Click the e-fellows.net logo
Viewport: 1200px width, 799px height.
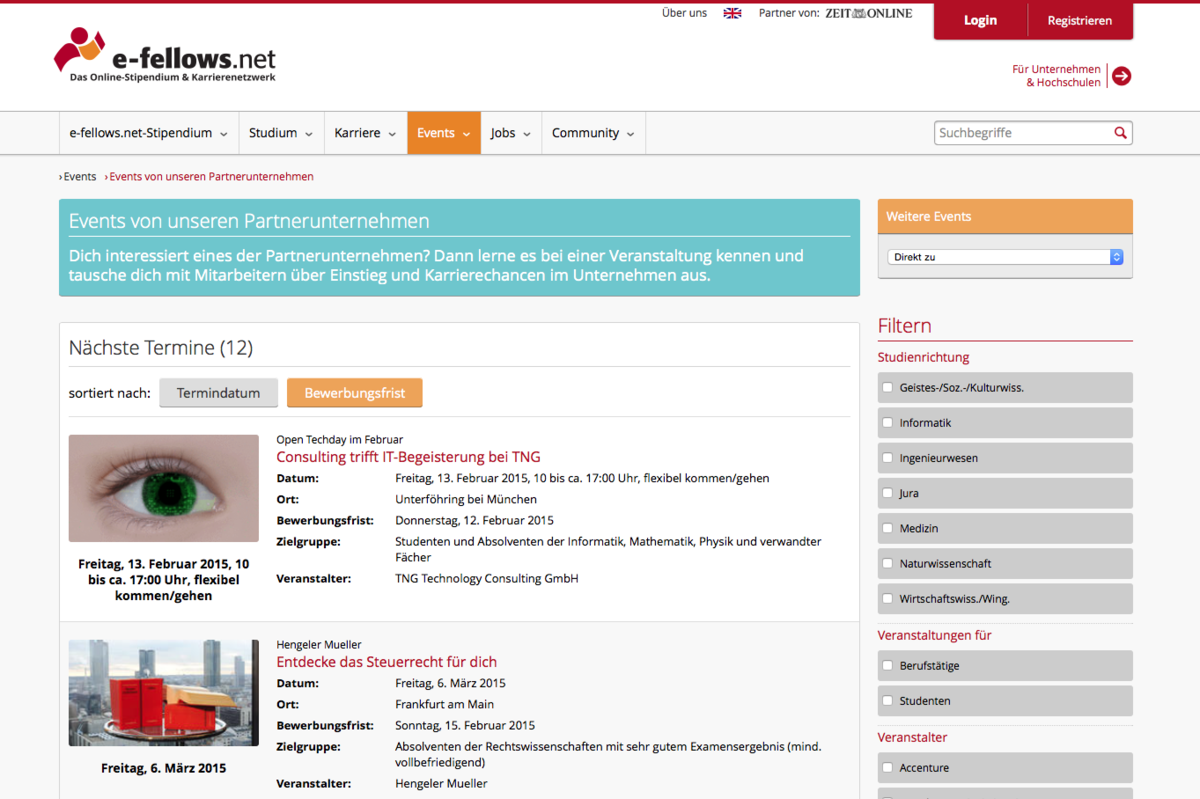click(x=165, y=55)
